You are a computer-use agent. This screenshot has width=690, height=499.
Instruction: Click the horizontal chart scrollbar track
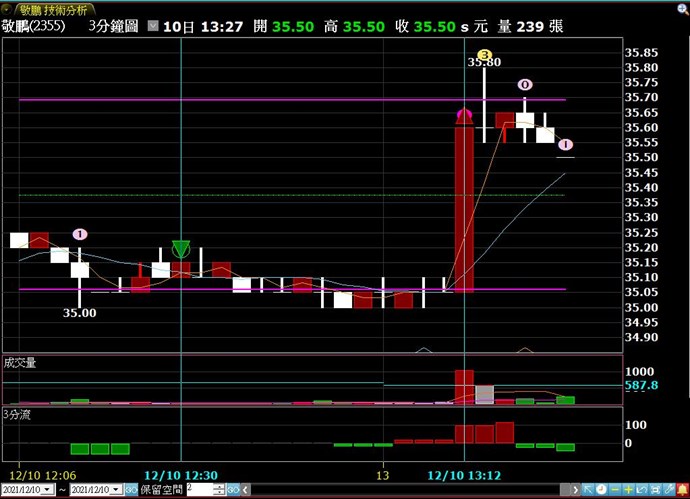(x=400, y=489)
